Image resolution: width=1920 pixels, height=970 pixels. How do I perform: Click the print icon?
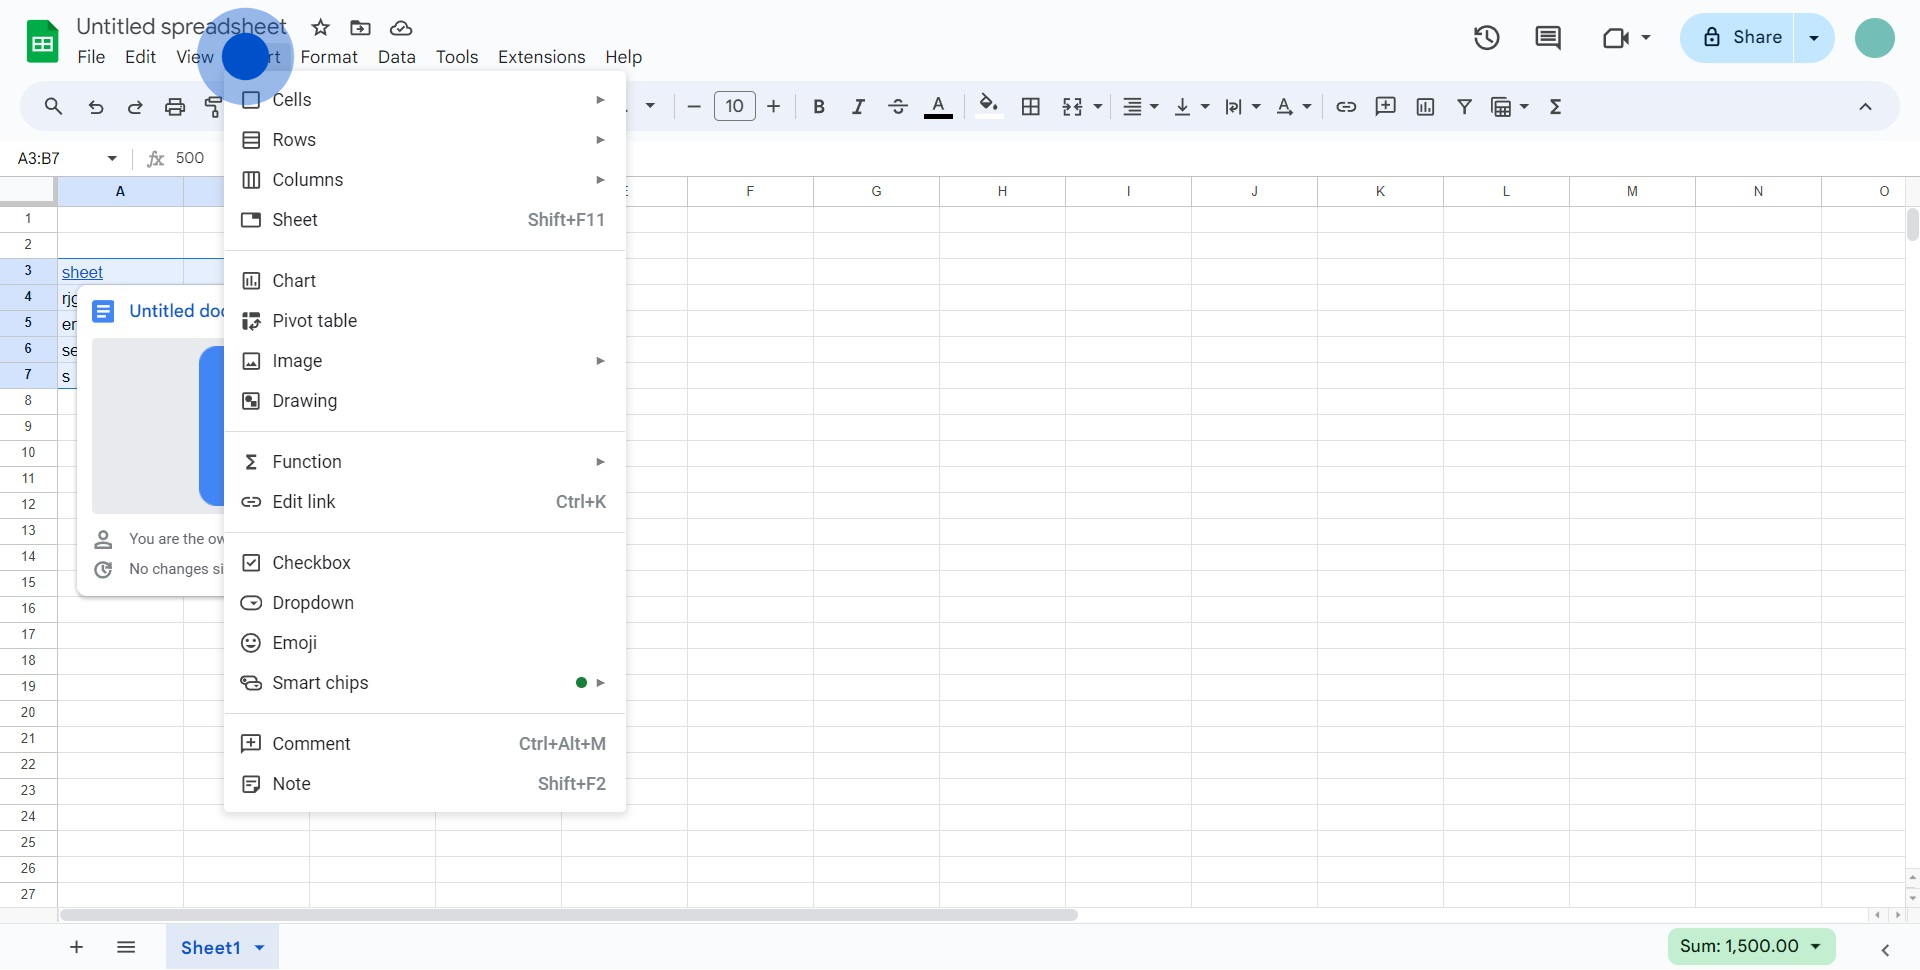click(x=175, y=107)
